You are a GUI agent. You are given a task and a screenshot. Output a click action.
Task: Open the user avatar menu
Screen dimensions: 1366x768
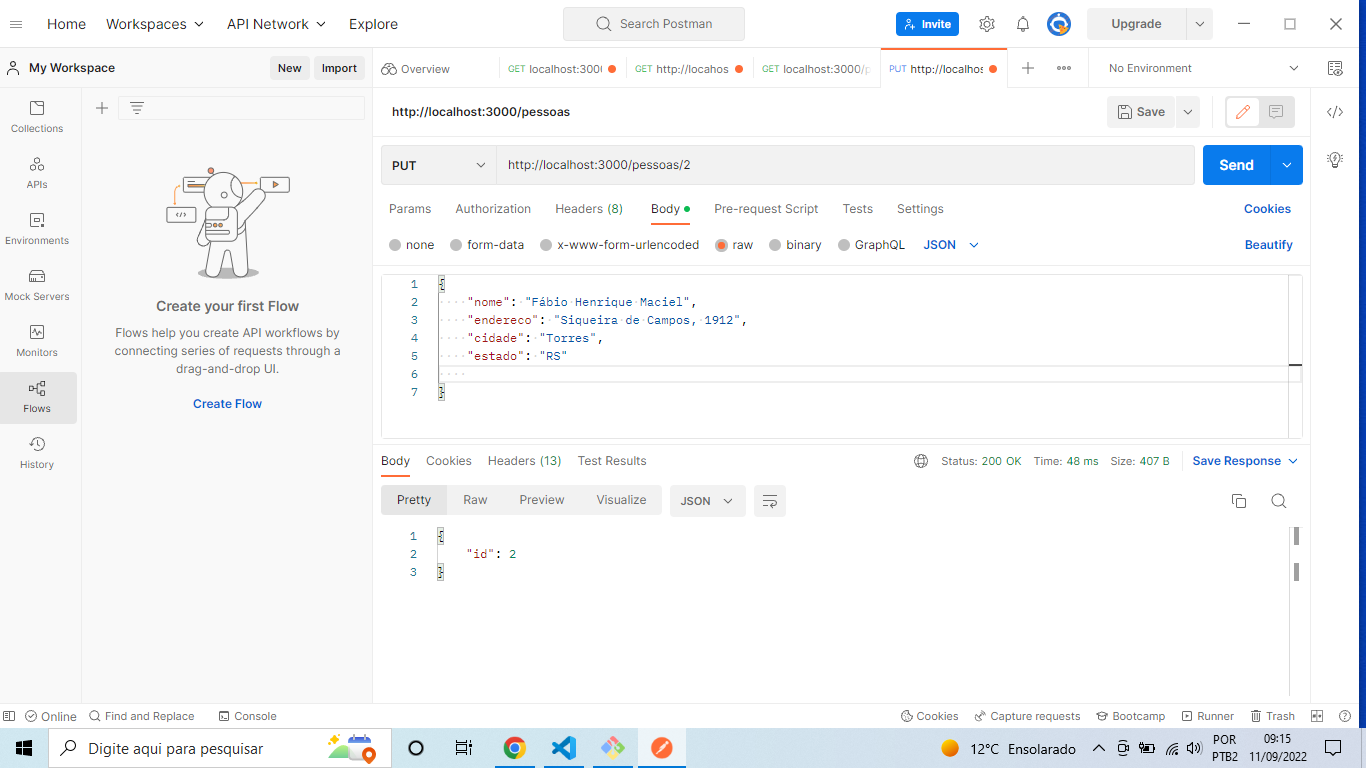point(1059,24)
